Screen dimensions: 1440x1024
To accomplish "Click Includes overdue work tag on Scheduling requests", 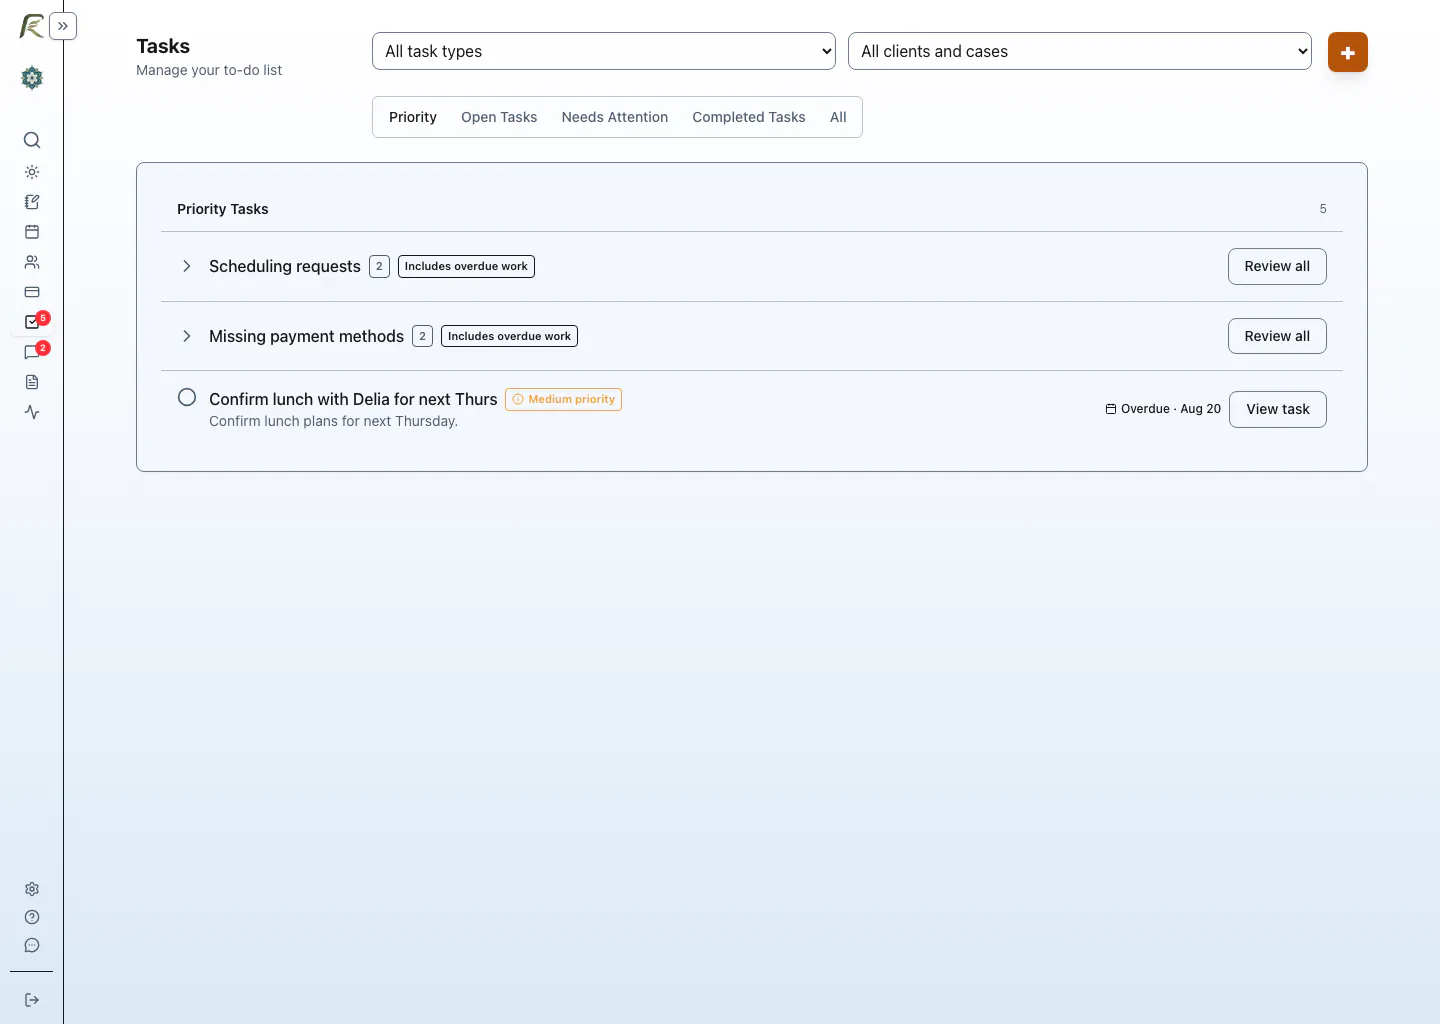I will [x=466, y=266].
